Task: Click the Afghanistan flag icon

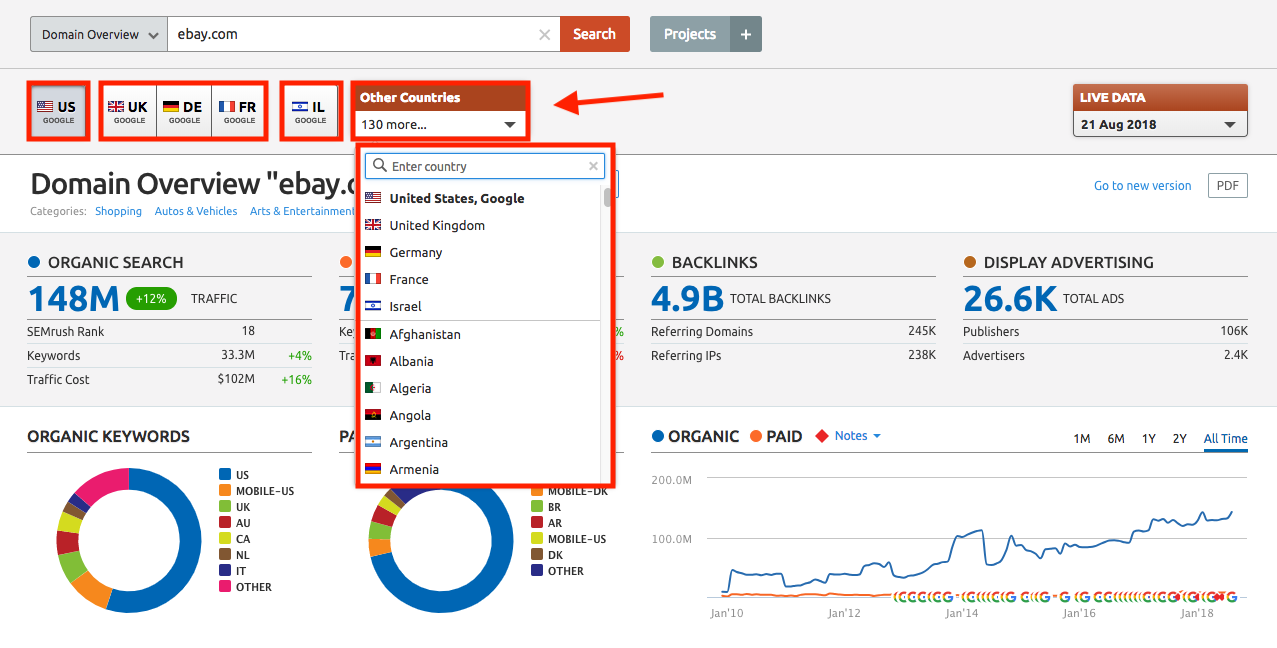Action: [373, 334]
